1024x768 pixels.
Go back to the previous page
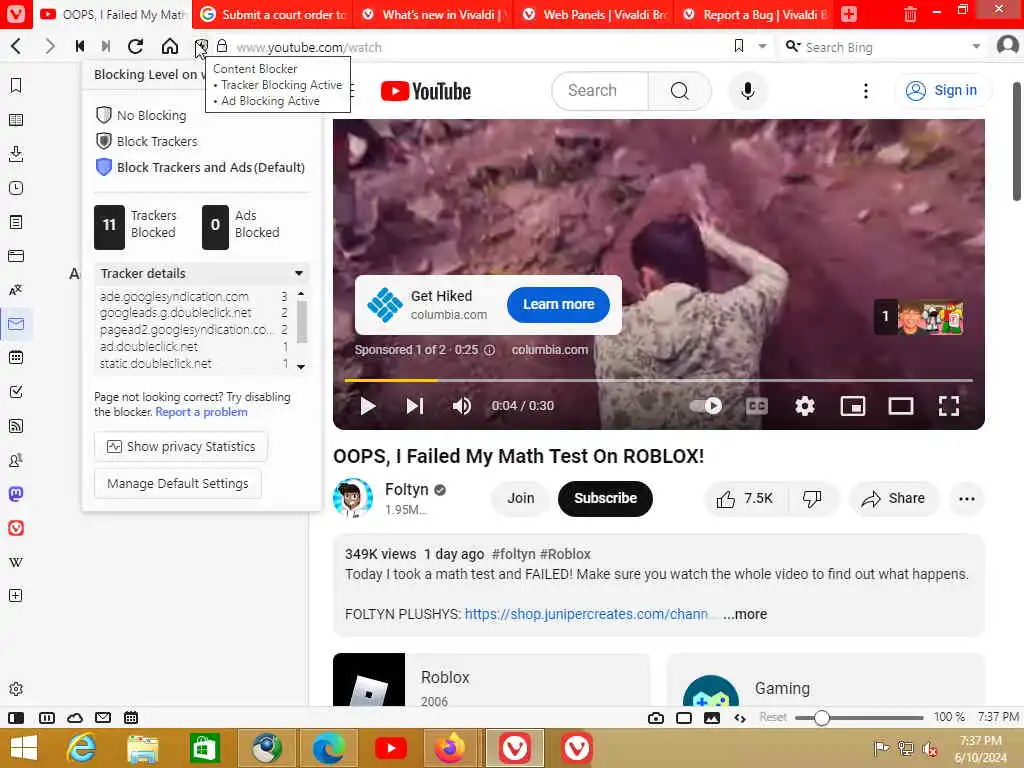(x=16, y=46)
